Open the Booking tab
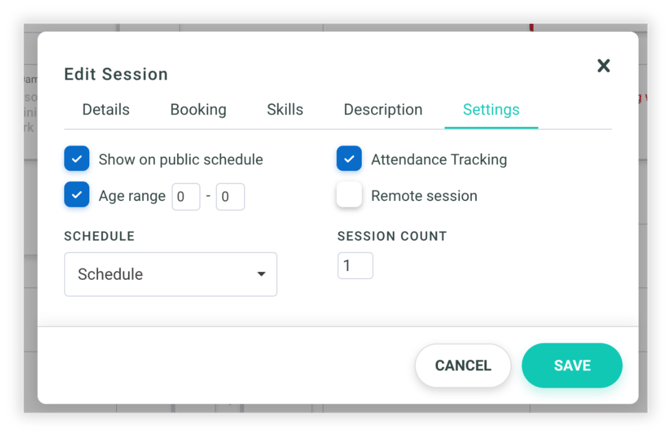Image resolution: width=670 pixels, height=438 pixels. (x=198, y=110)
